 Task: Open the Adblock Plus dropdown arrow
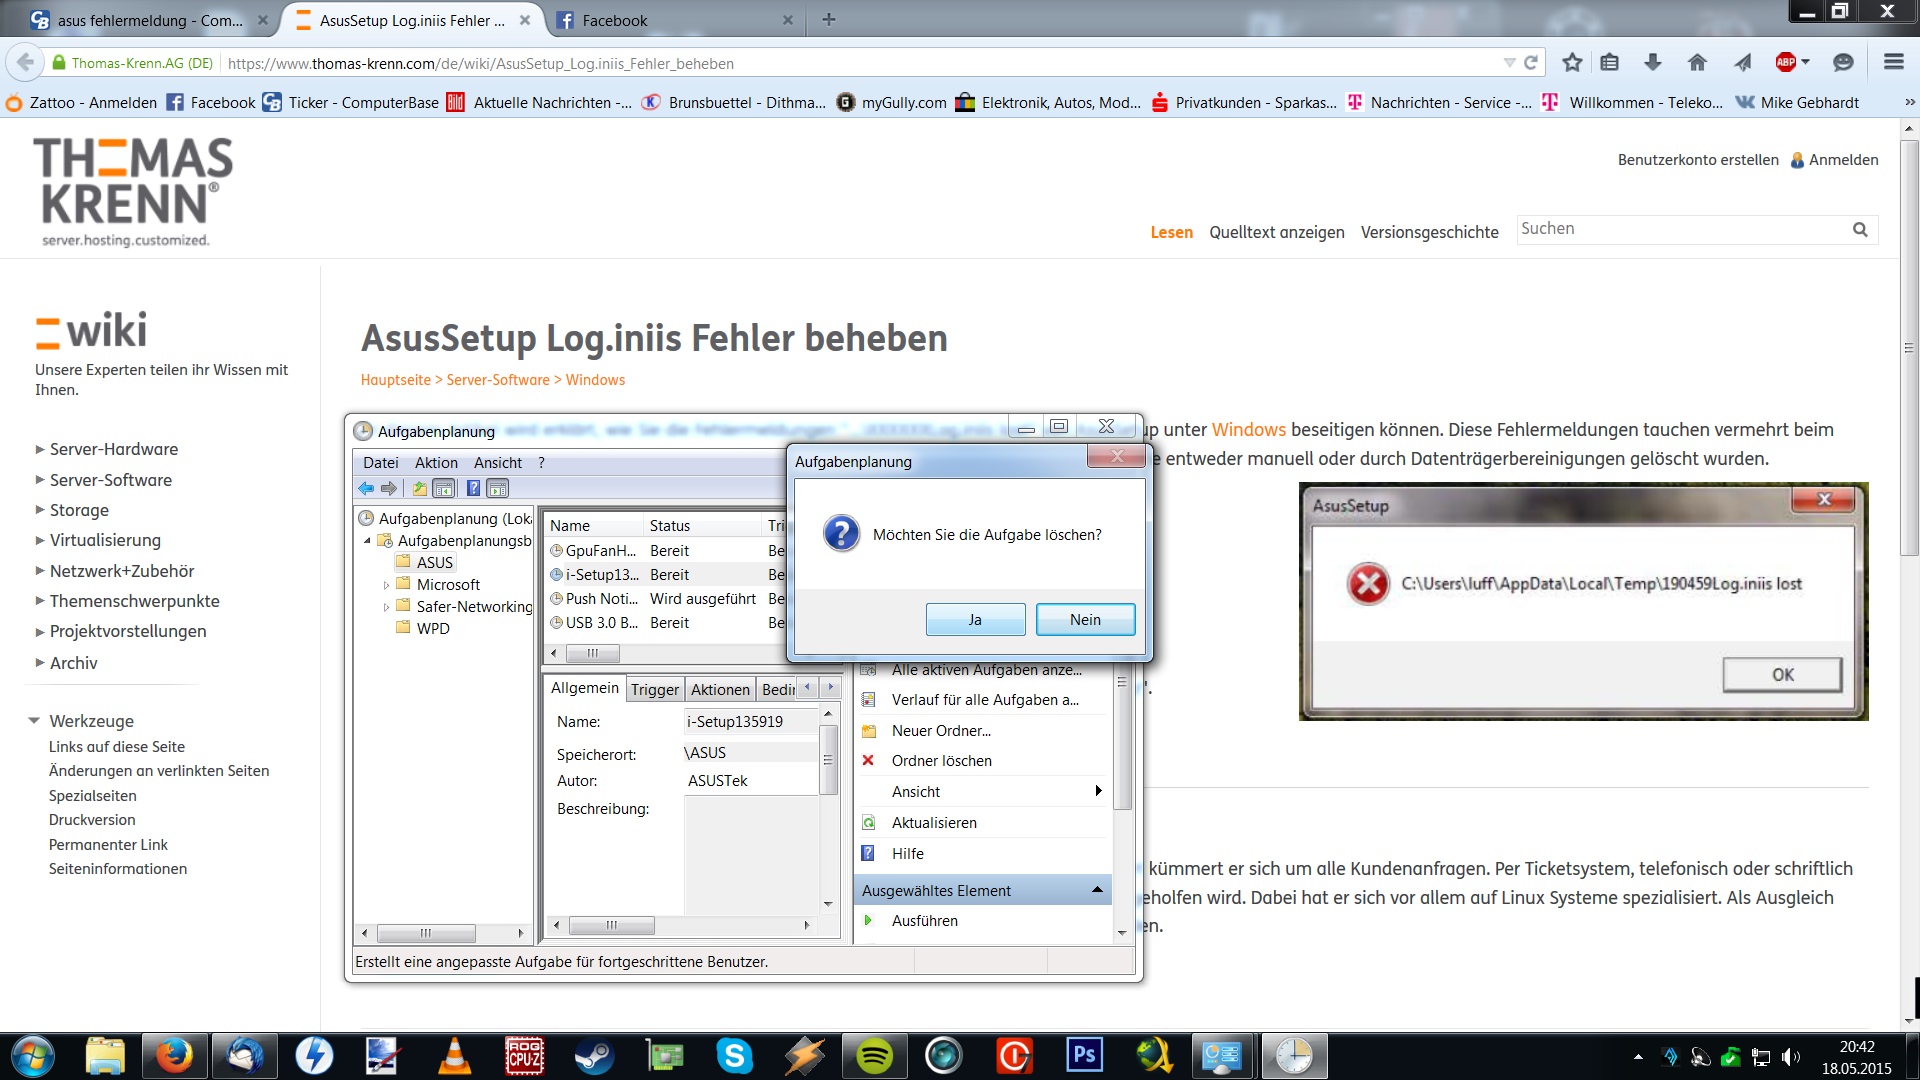pos(1806,63)
